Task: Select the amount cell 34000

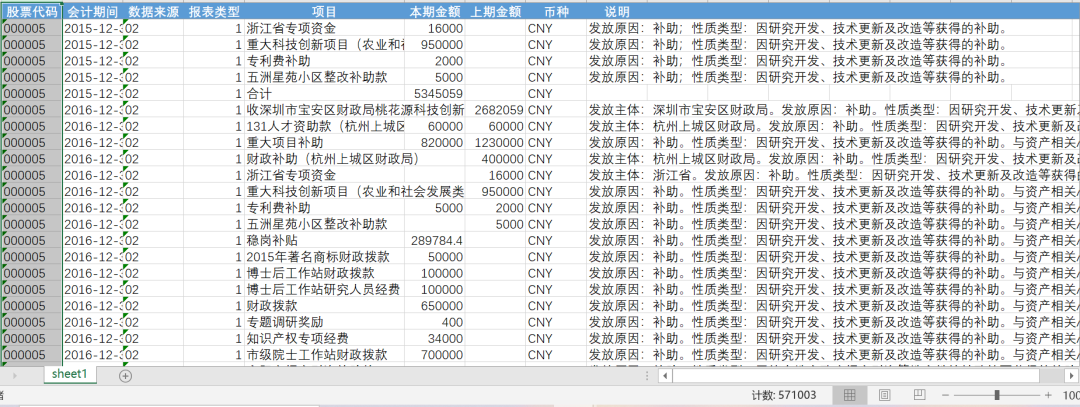Action: tap(435, 339)
